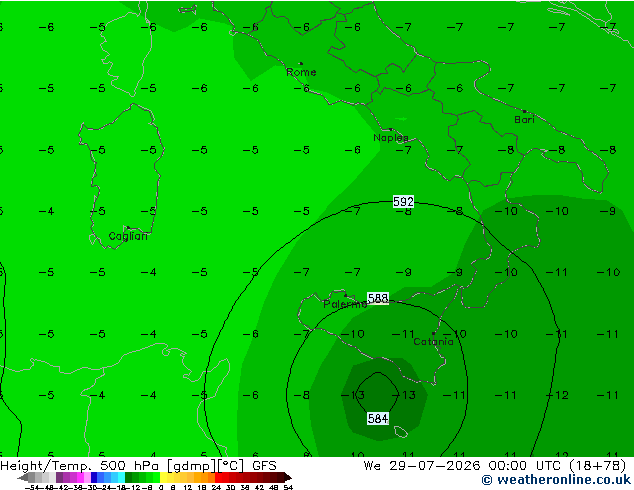Open the weatheronline.co.uk copyright link
The width and height of the screenshot is (634, 490).
pos(556,480)
